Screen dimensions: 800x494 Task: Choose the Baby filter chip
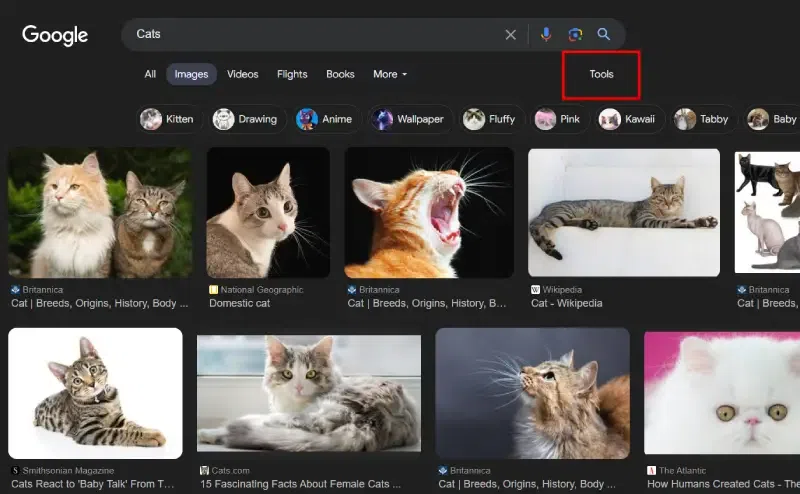click(x=772, y=119)
